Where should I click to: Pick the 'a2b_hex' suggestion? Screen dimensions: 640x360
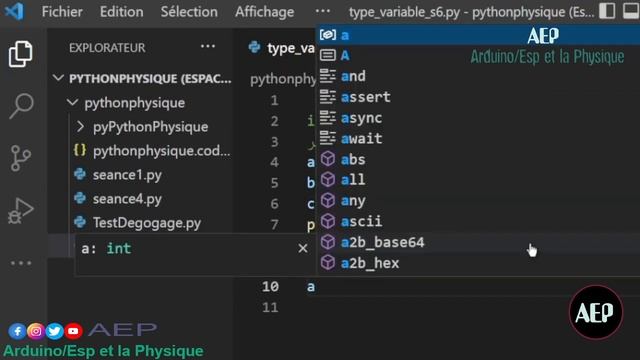tap(478, 263)
